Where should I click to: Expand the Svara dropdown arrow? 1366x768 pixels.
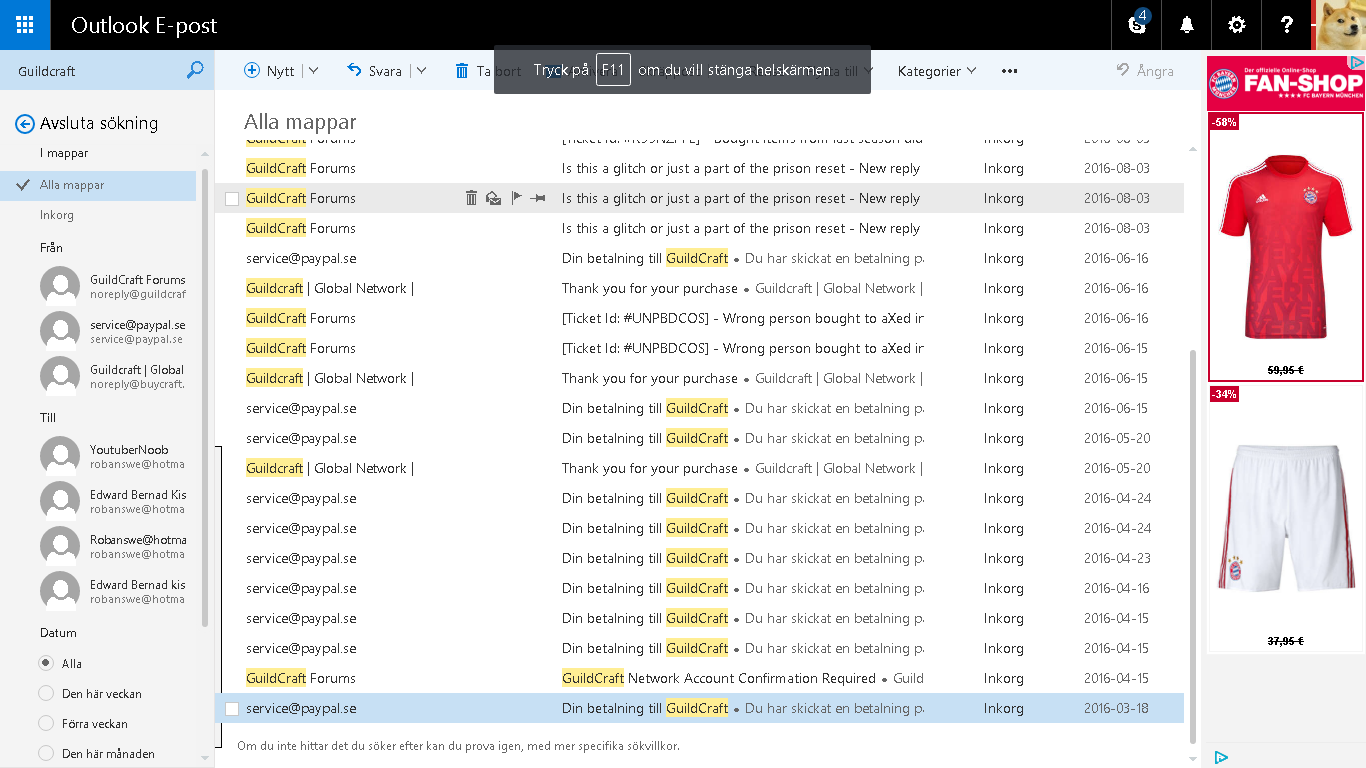[x=421, y=71]
